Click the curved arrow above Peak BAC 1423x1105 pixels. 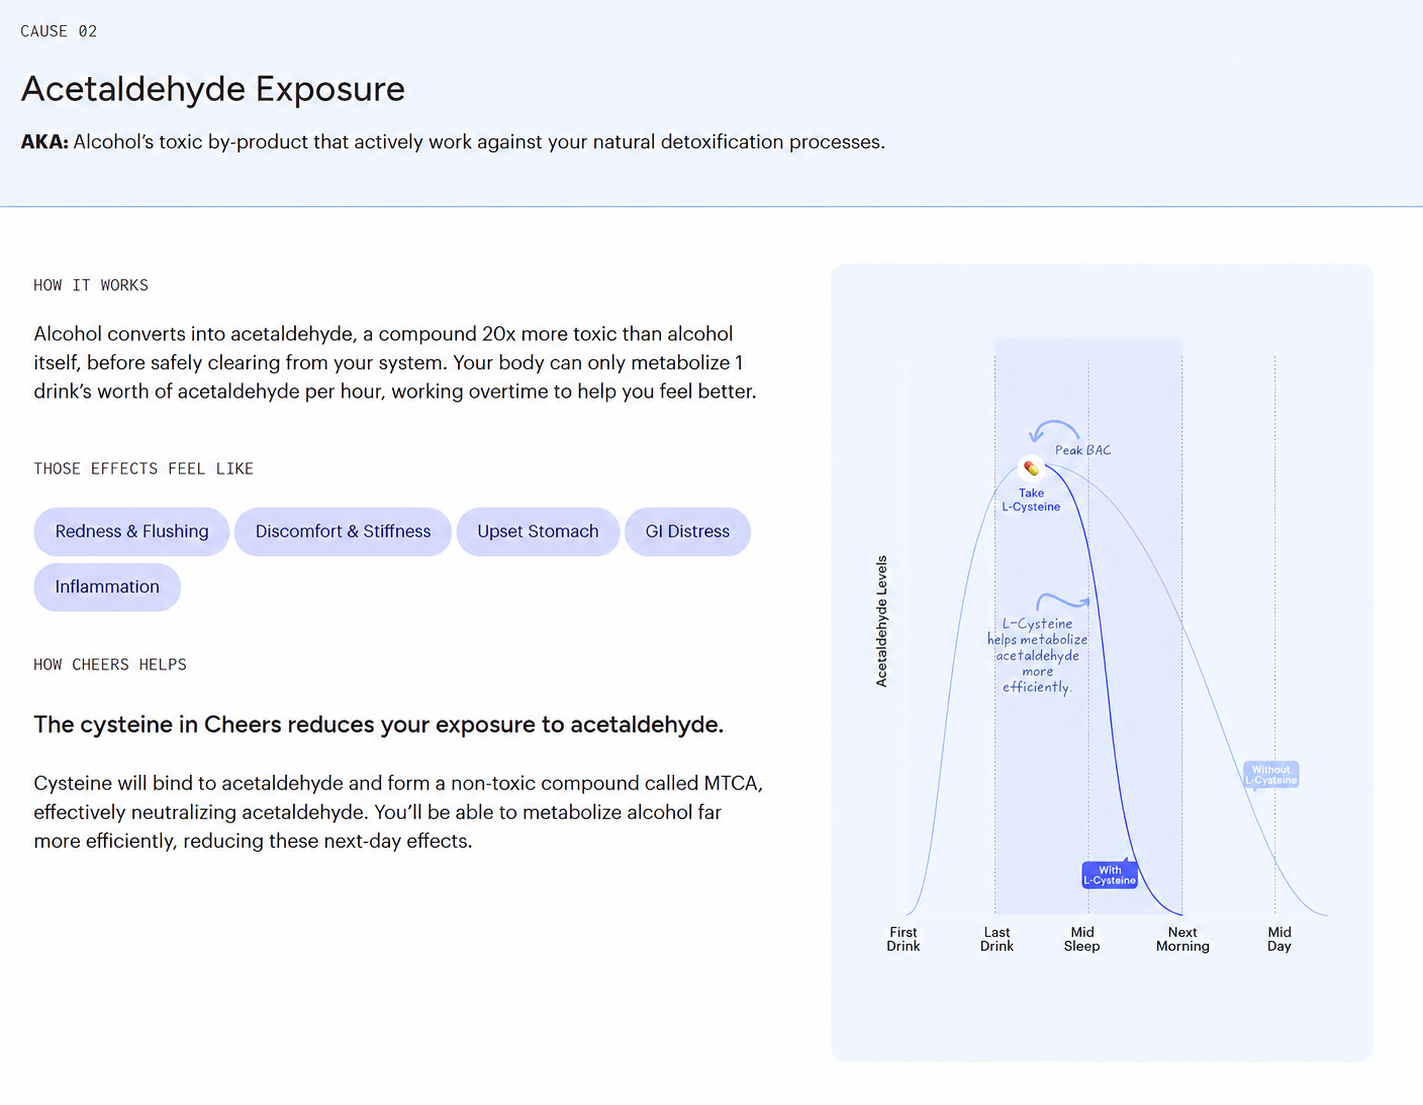tap(1054, 431)
